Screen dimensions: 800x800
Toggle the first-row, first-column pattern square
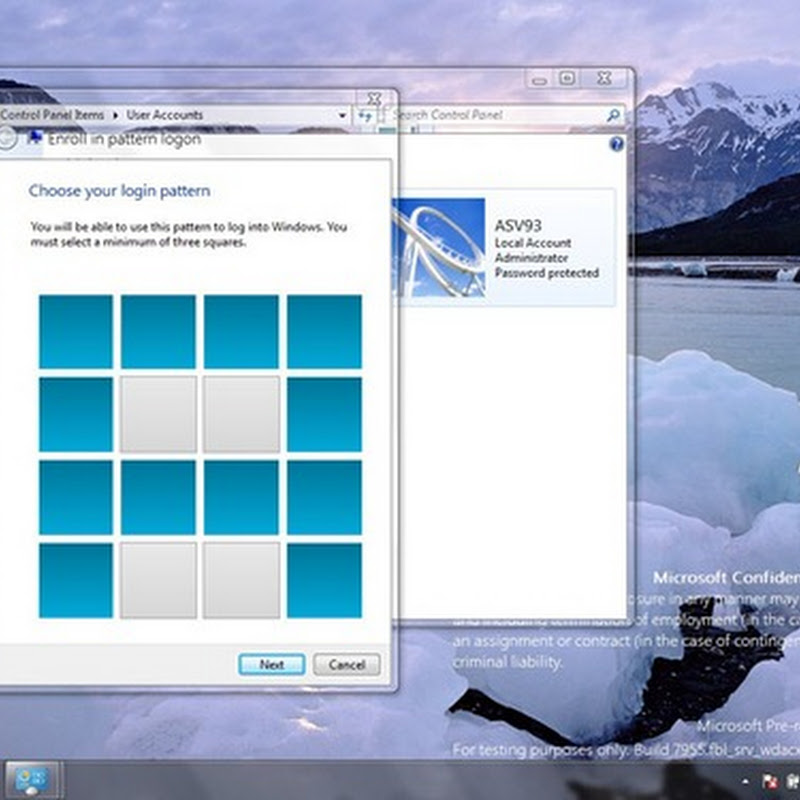click(76, 332)
